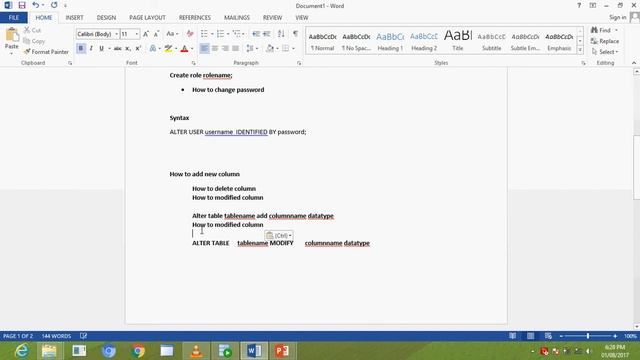Open the font size dropdown

click(x=137, y=34)
